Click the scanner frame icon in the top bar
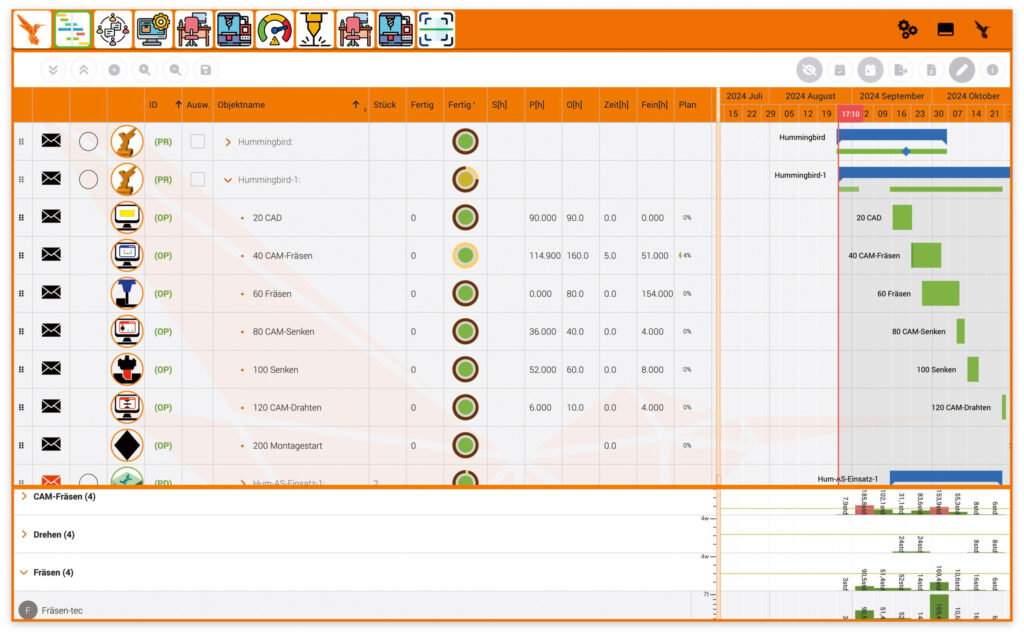The height and width of the screenshot is (635, 1024). (x=436, y=30)
